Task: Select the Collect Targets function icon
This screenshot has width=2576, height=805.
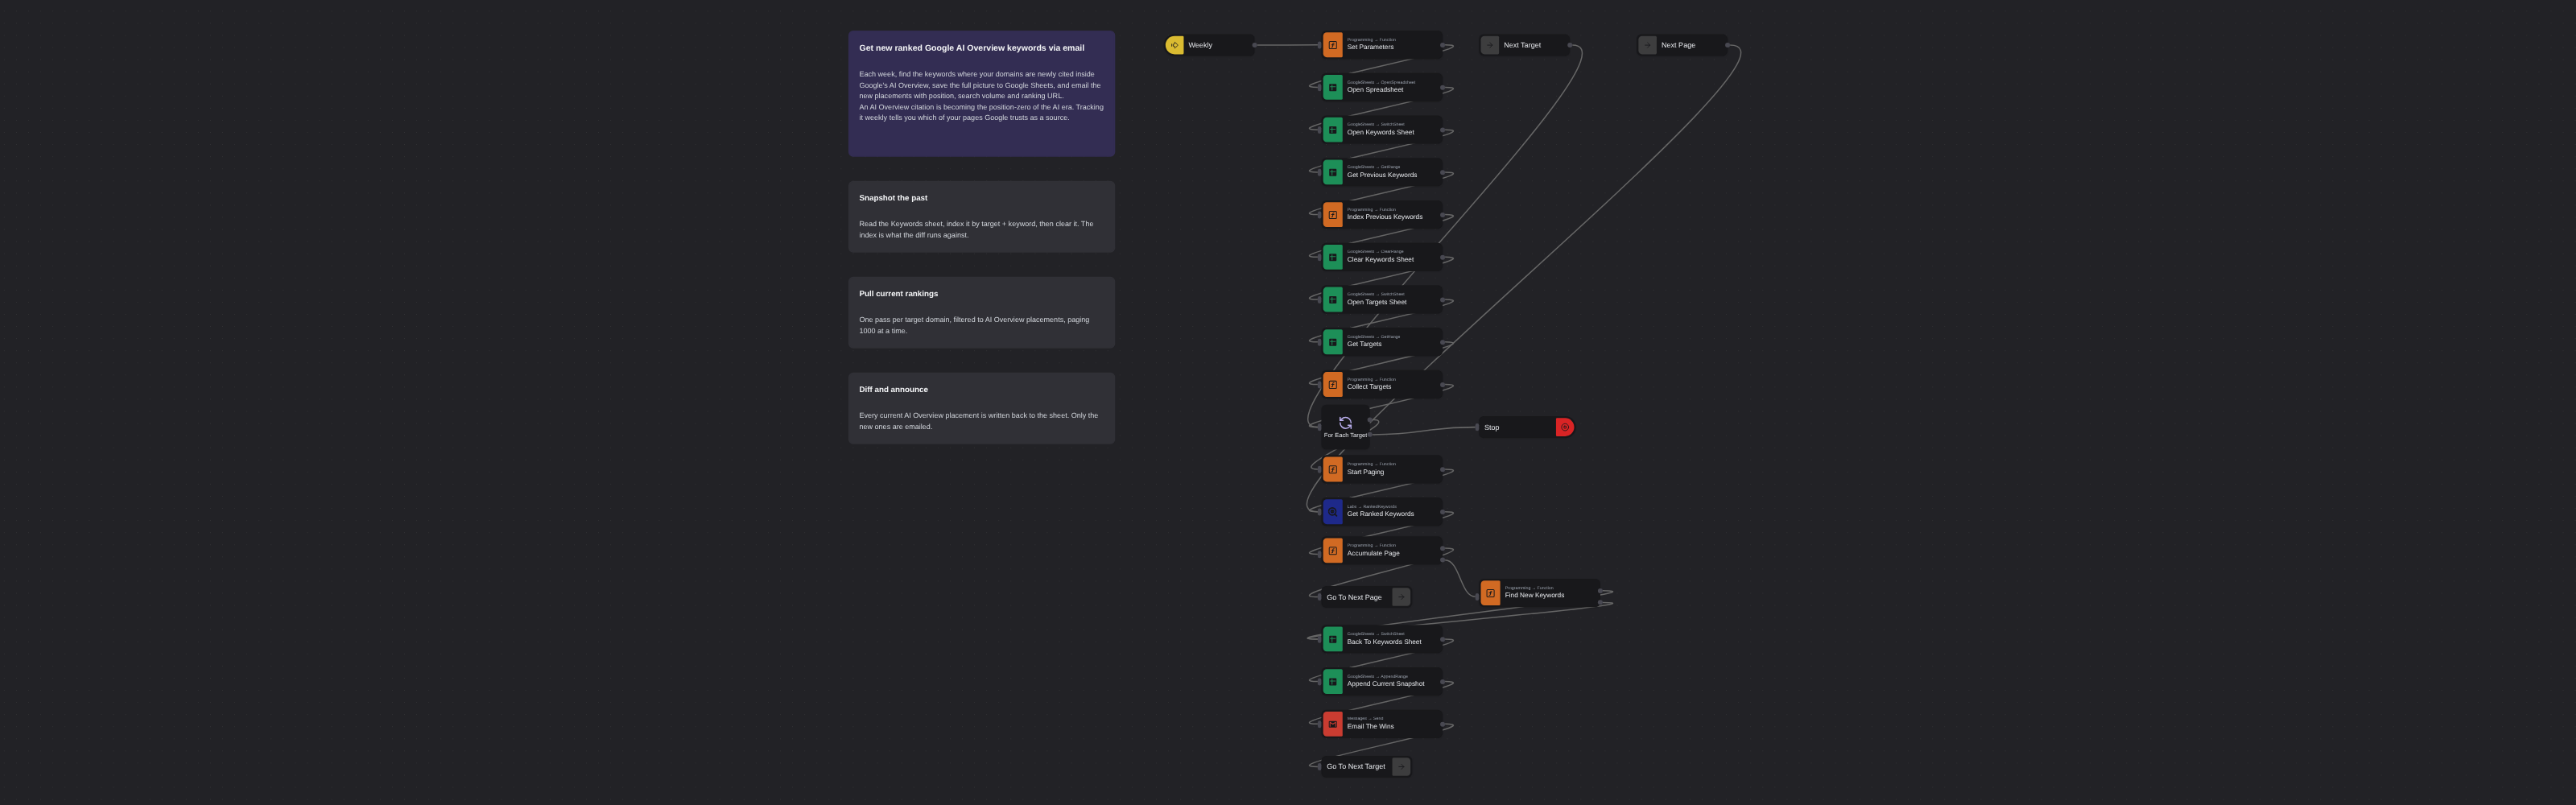Action: [x=1332, y=385]
